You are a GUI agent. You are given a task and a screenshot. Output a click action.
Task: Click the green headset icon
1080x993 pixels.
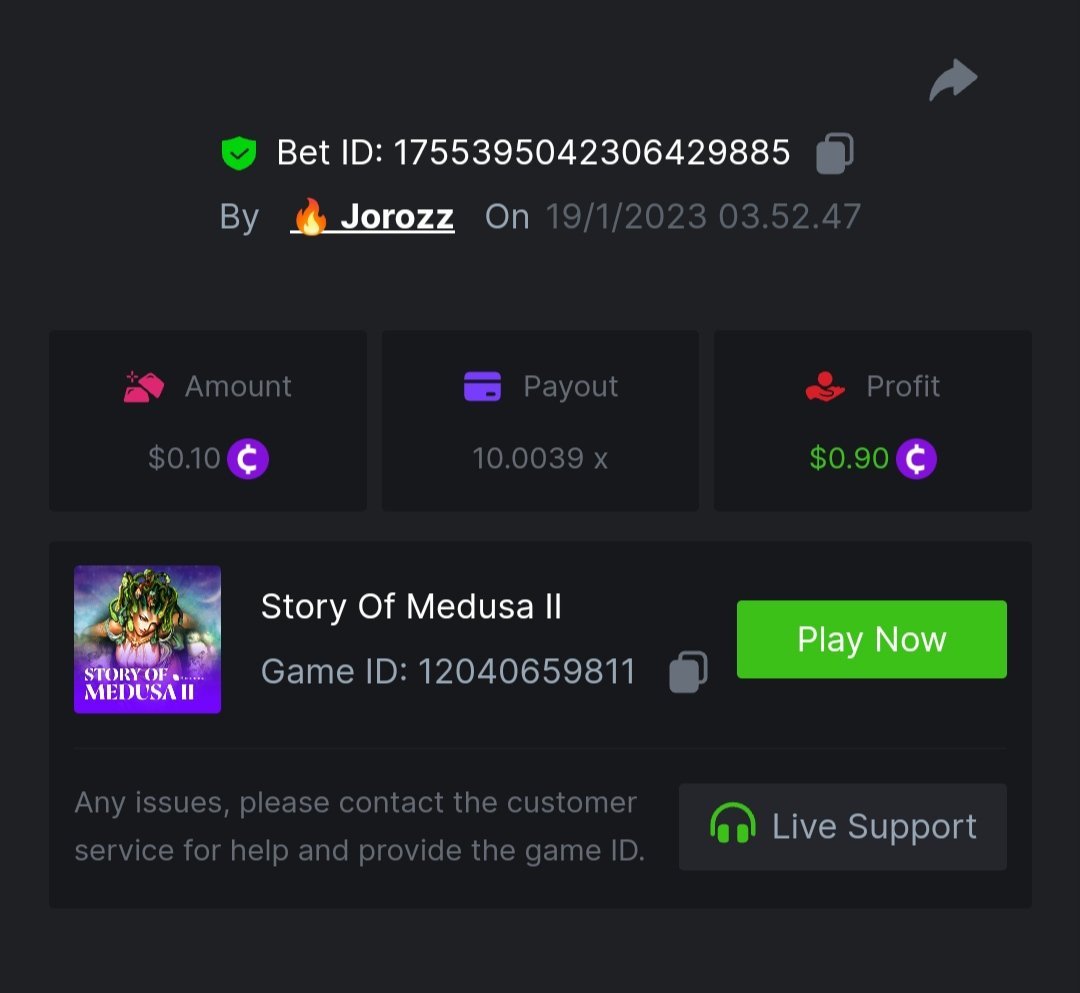click(732, 826)
